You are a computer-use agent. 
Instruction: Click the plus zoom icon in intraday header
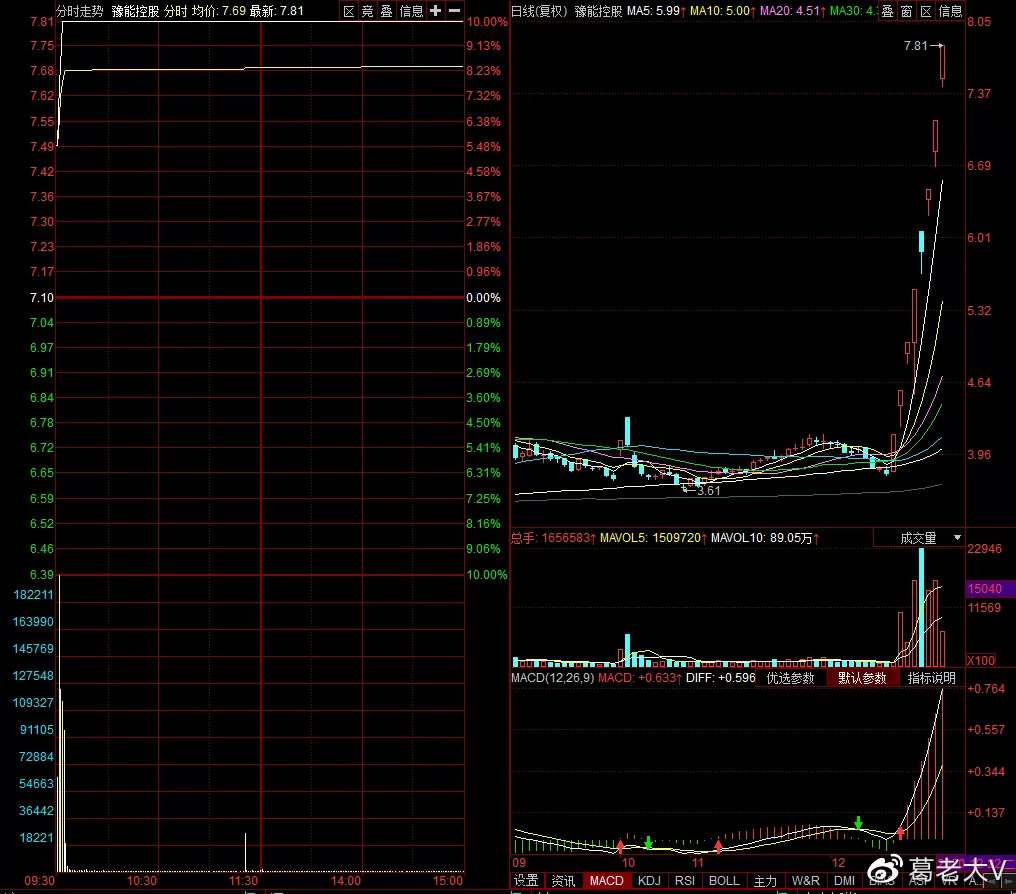tap(435, 11)
